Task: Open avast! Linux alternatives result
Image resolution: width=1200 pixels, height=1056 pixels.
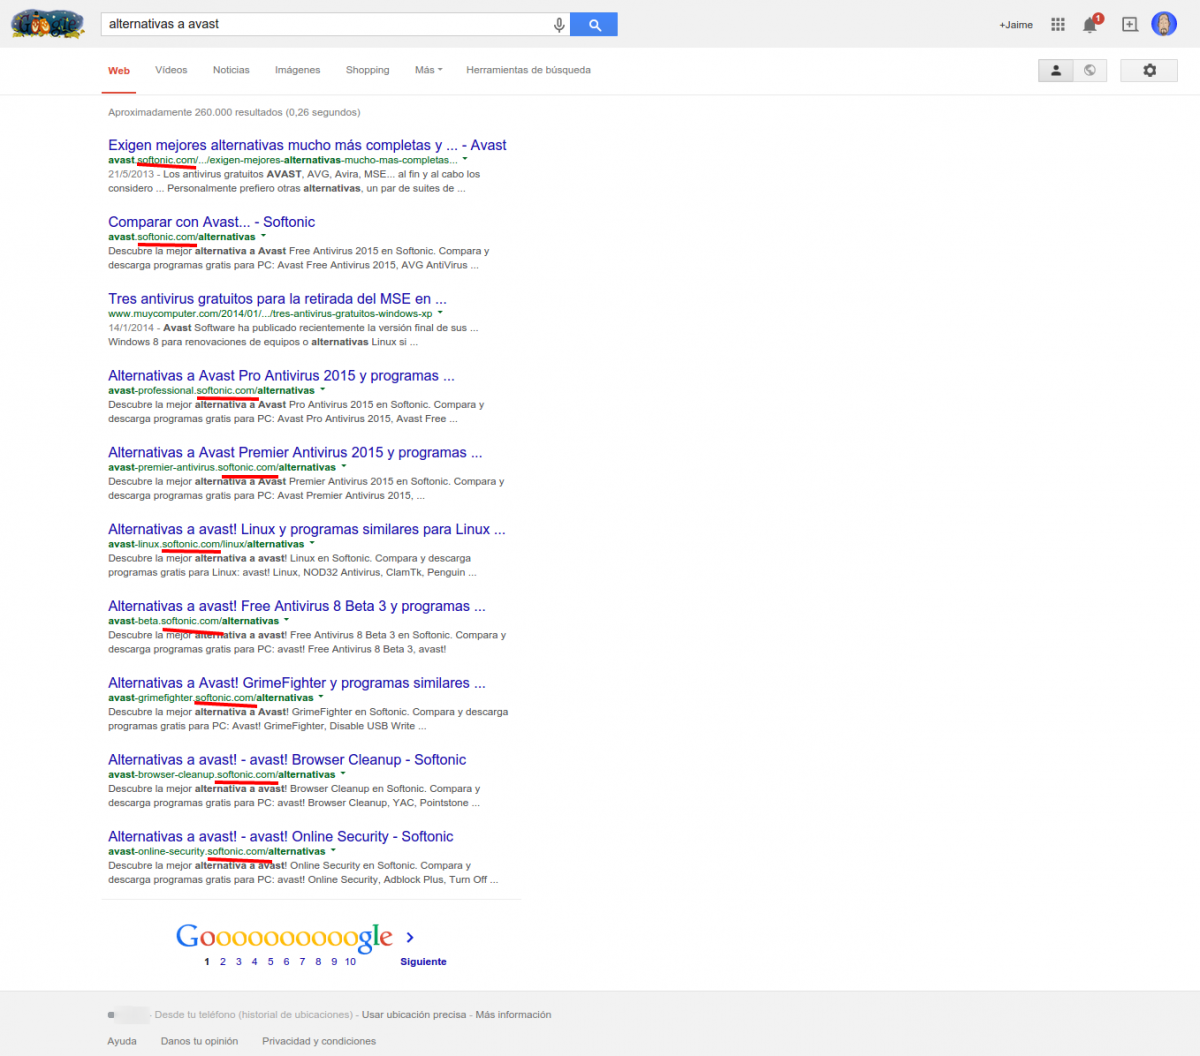Action: click(x=307, y=530)
